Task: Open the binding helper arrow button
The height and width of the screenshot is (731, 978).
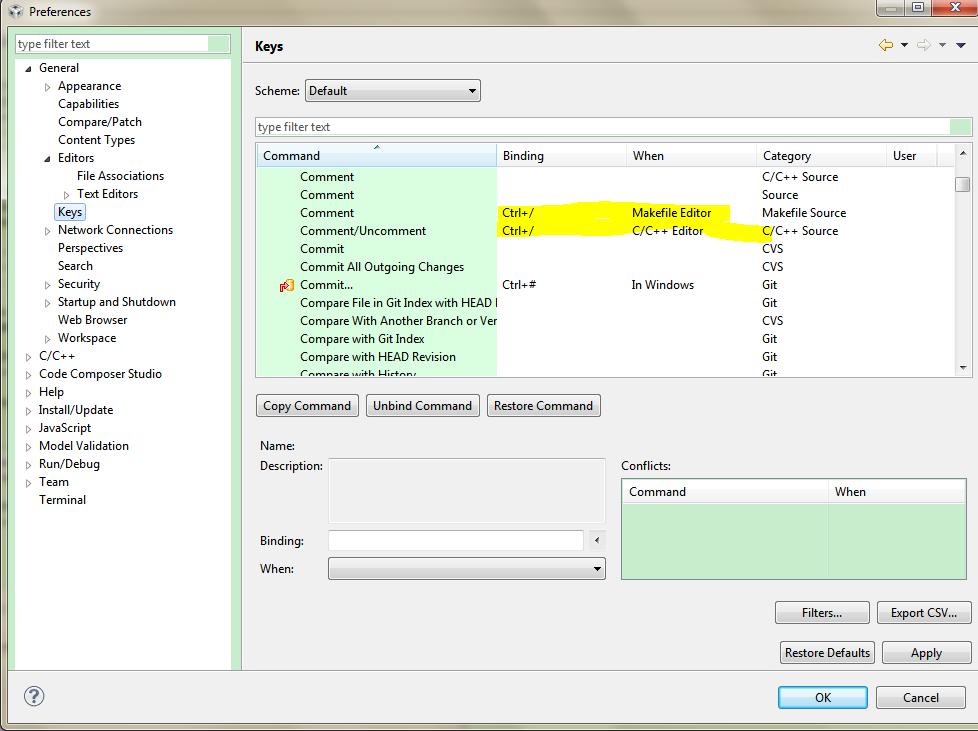Action: point(597,540)
